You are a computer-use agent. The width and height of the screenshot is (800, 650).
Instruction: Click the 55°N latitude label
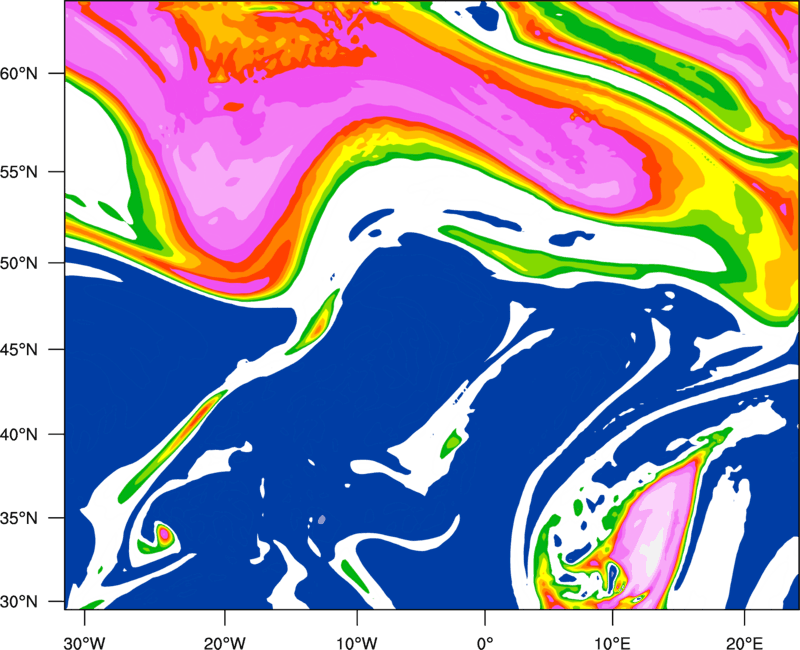pos(19,172)
